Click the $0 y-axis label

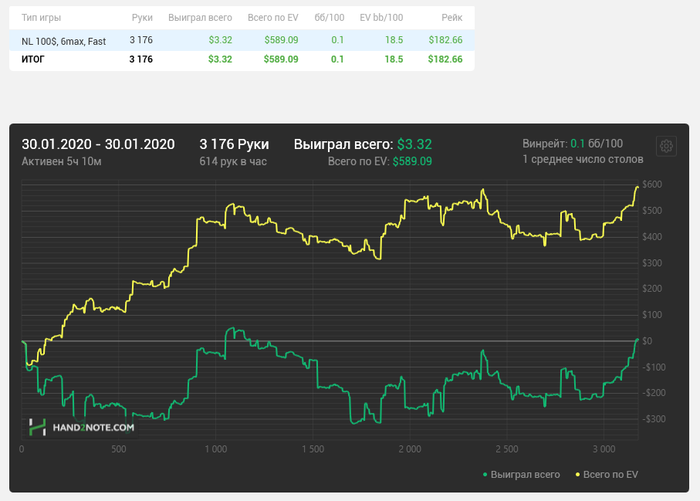647,341
